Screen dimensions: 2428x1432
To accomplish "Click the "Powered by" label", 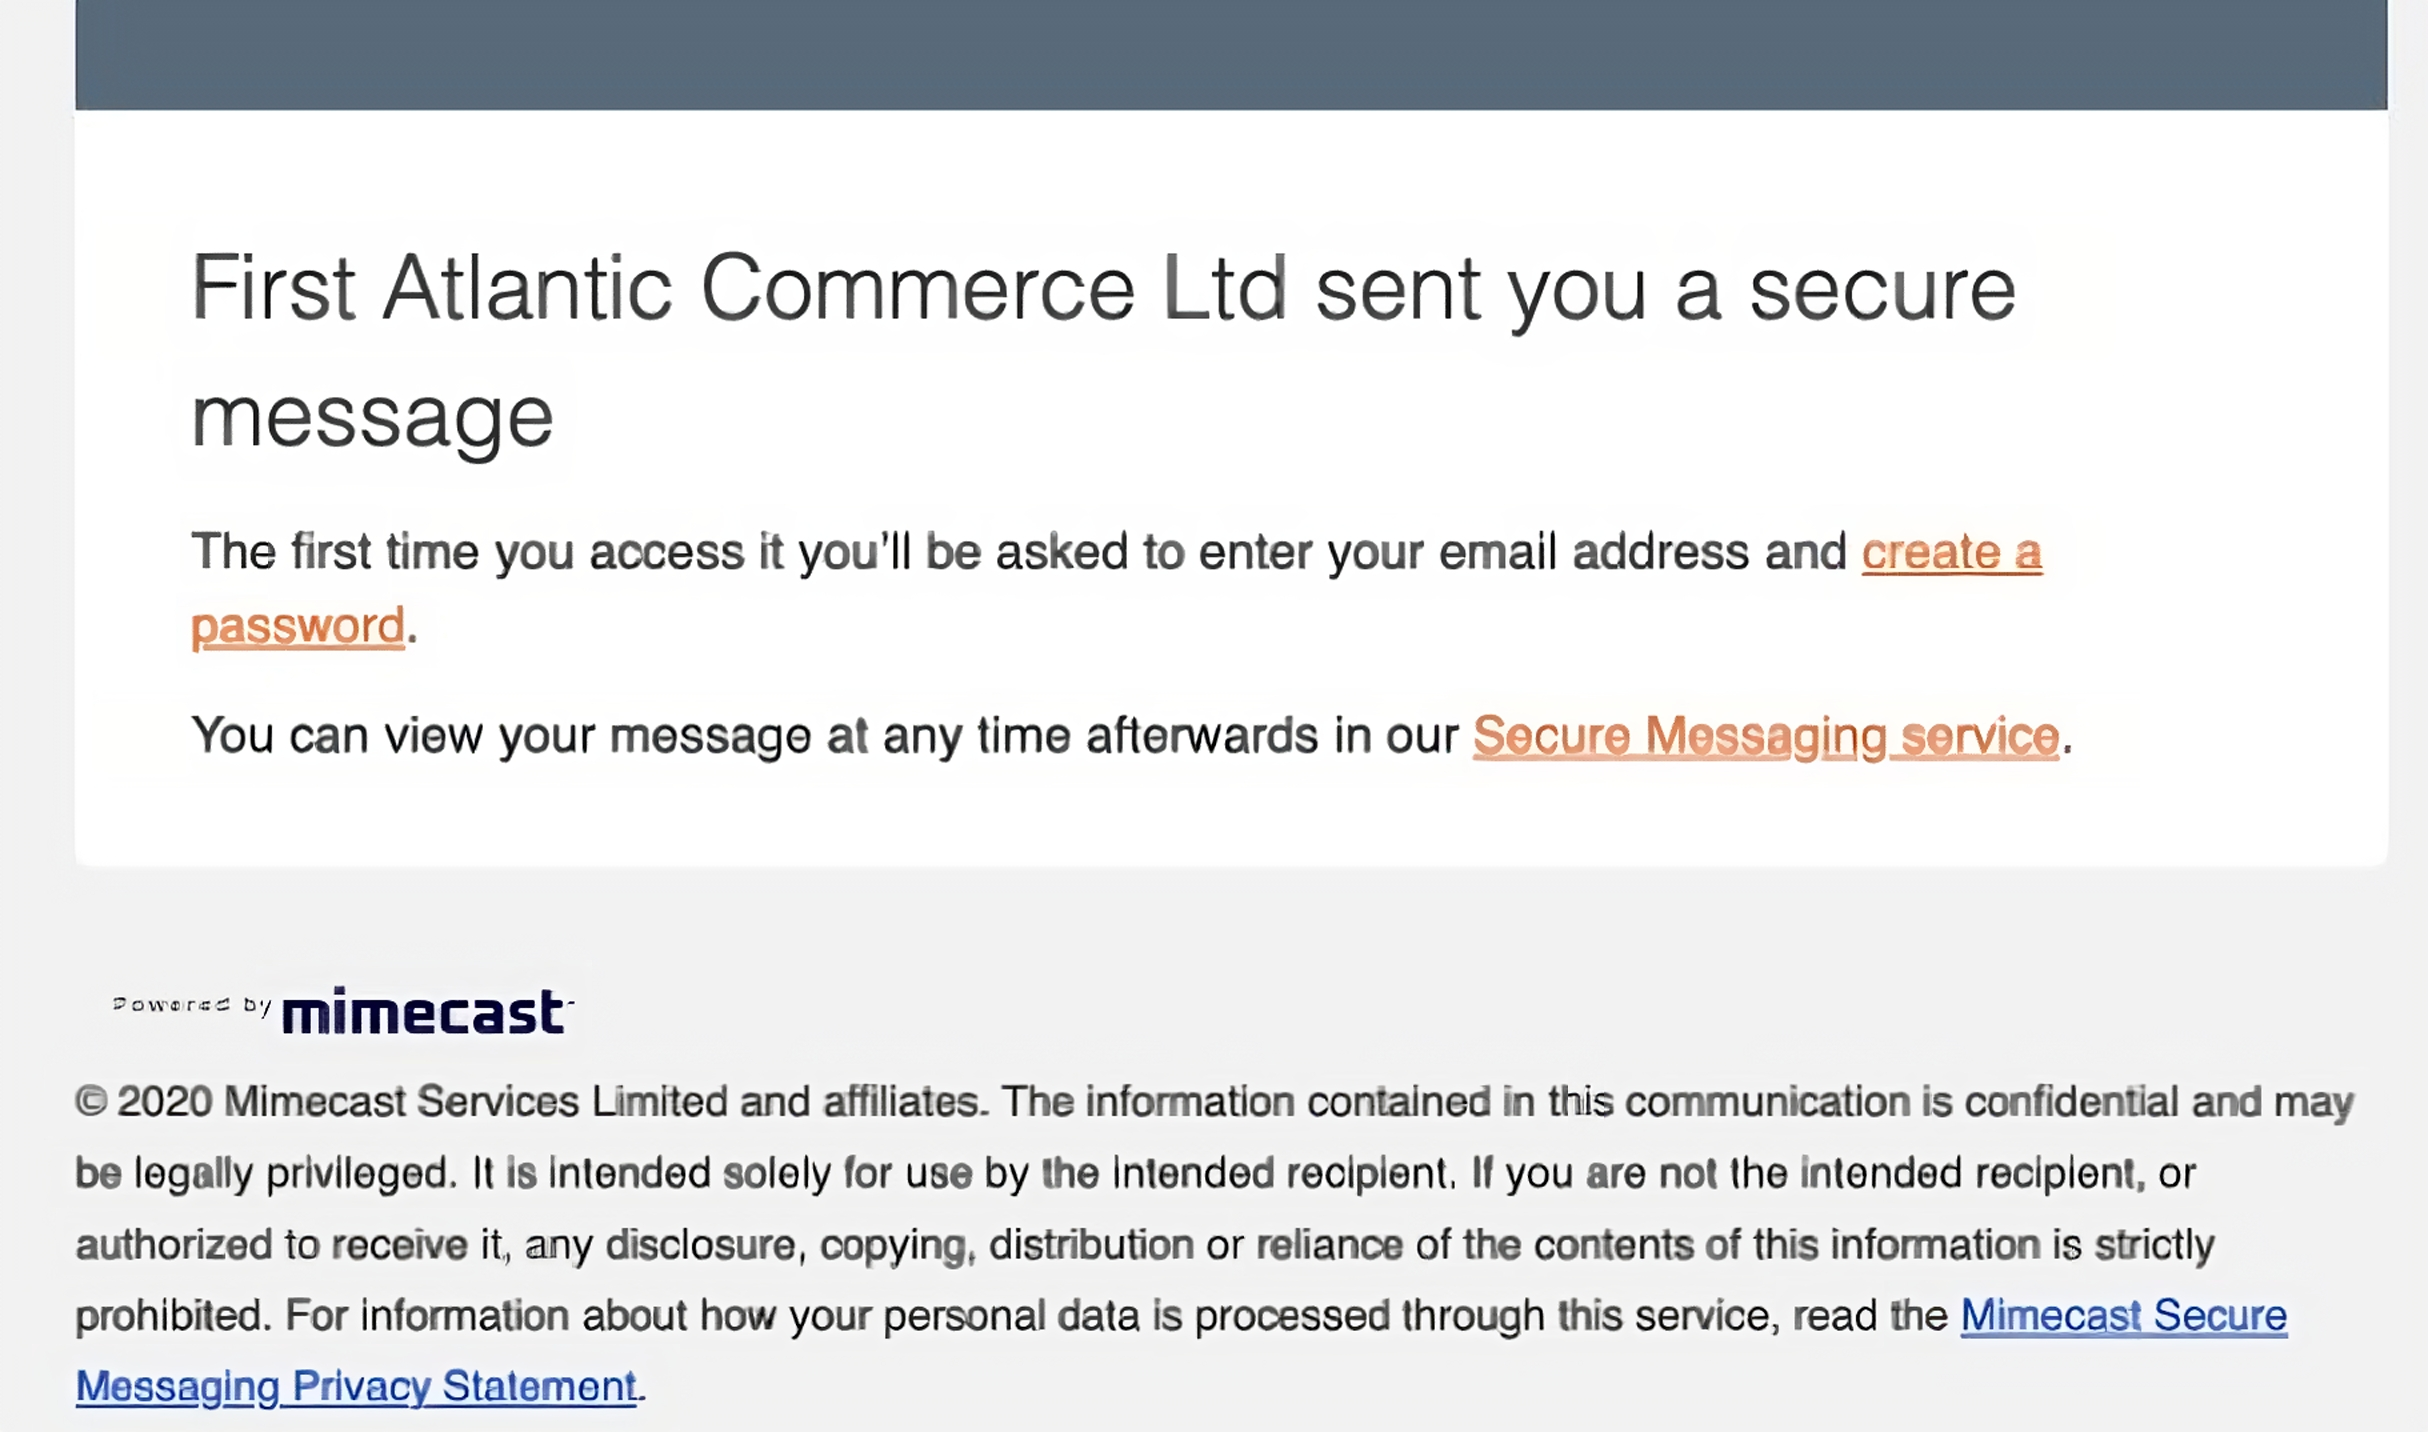I will pos(191,1004).
